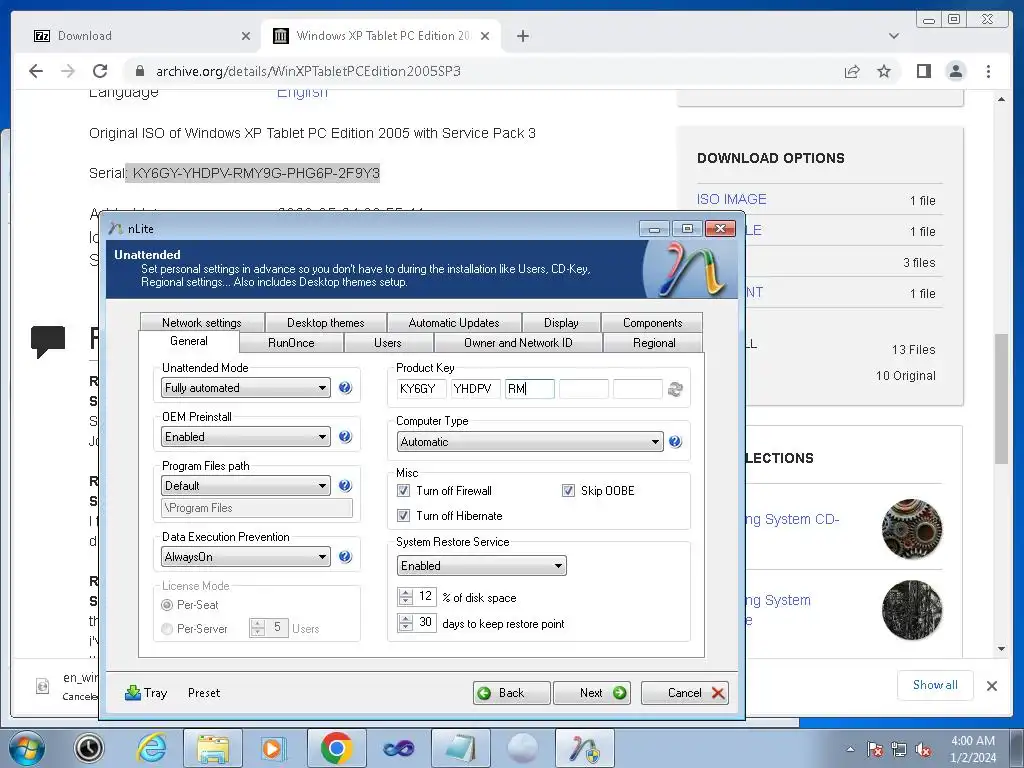The width and height of the screenshot is (1024, 768).
Task: Click Preset button in nLite
Action: [x=204, y=693]
